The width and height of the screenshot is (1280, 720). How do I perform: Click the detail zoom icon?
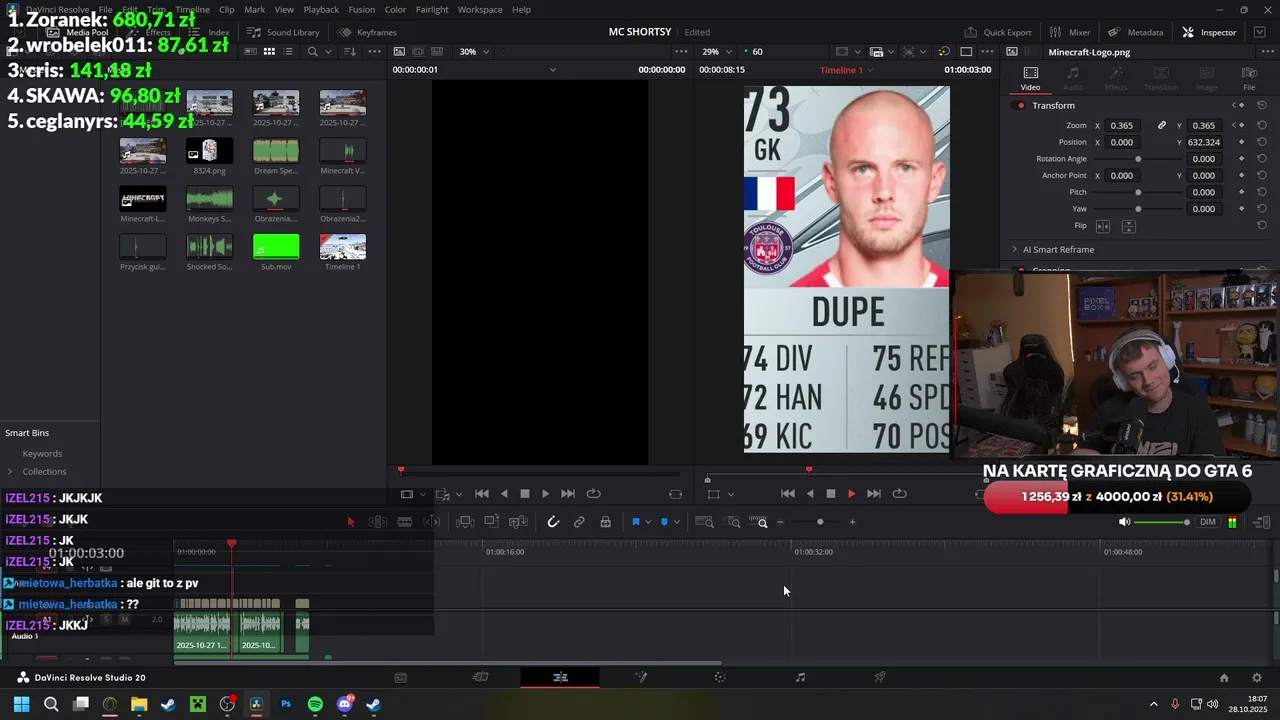733,522
